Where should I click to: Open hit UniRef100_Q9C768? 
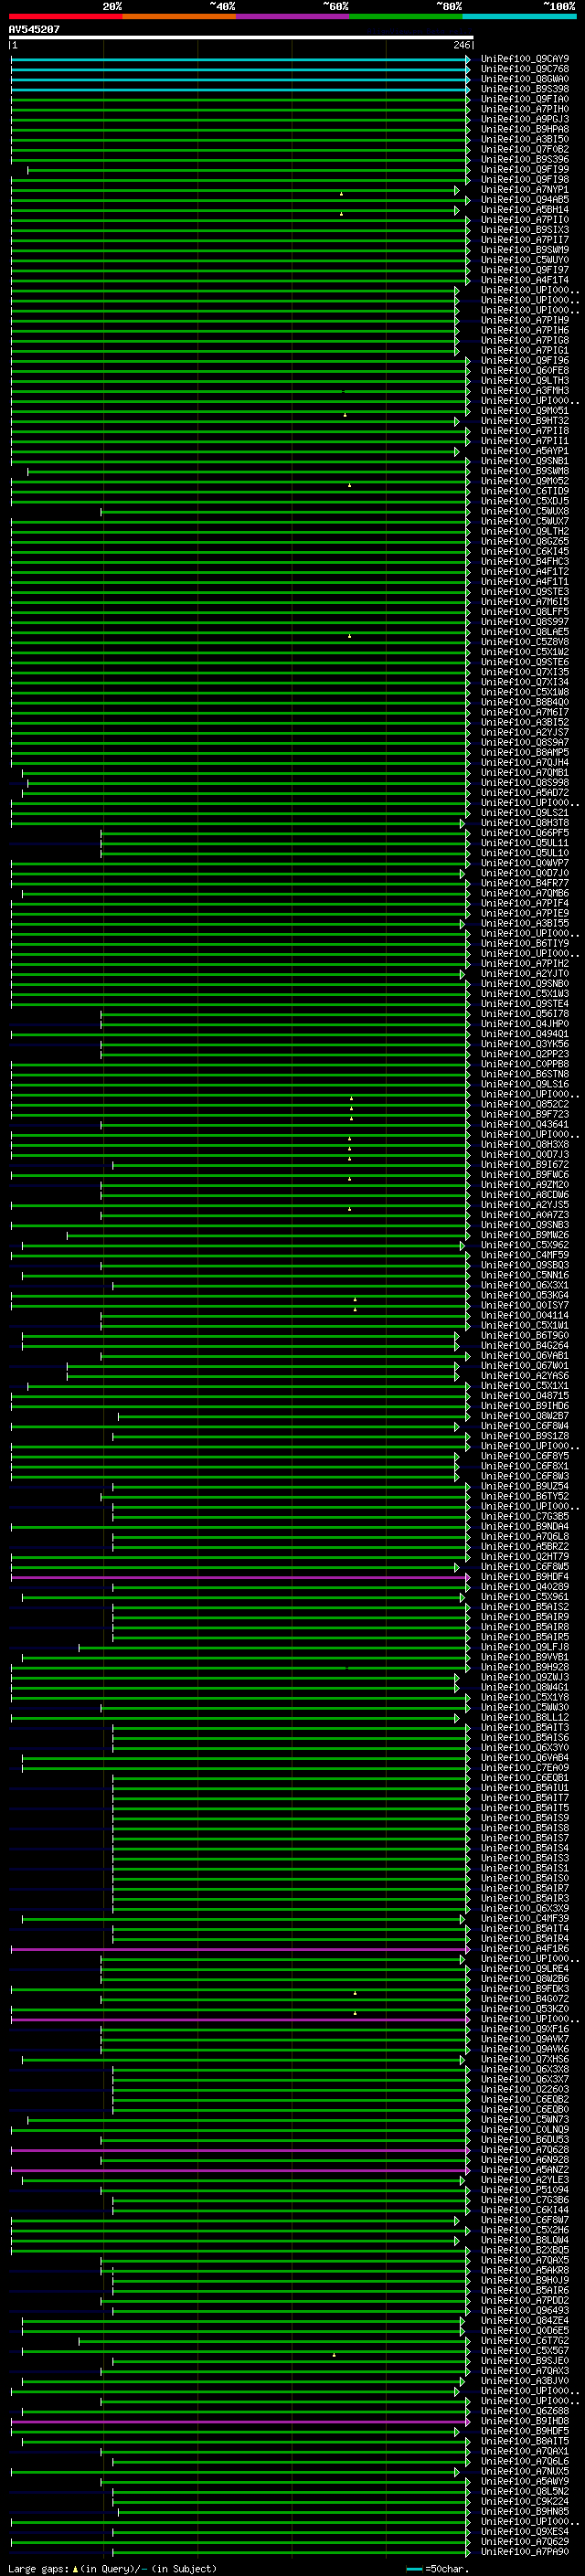(524, 69)
